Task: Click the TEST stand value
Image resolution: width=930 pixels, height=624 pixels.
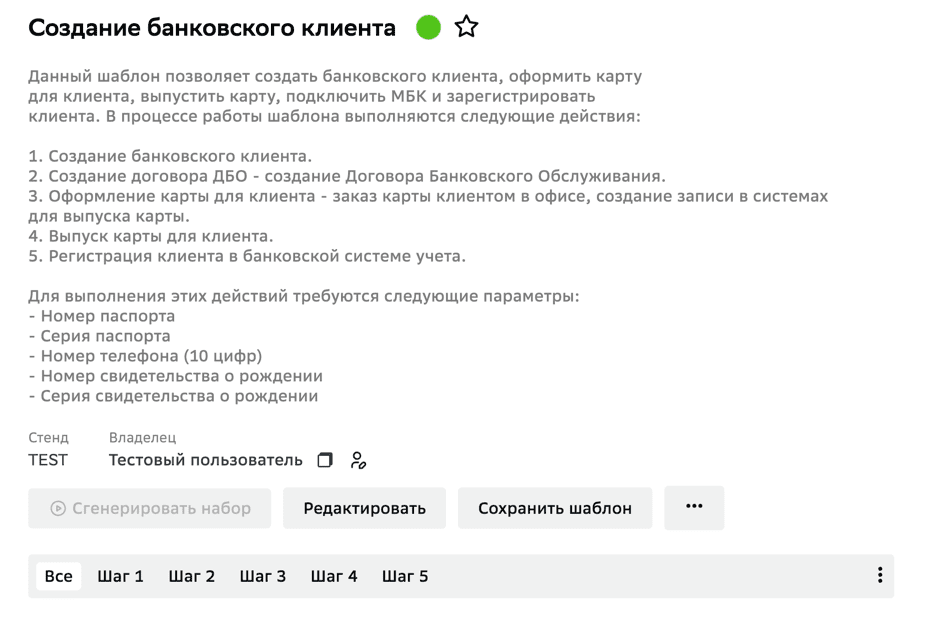Action: pos(48,460)
